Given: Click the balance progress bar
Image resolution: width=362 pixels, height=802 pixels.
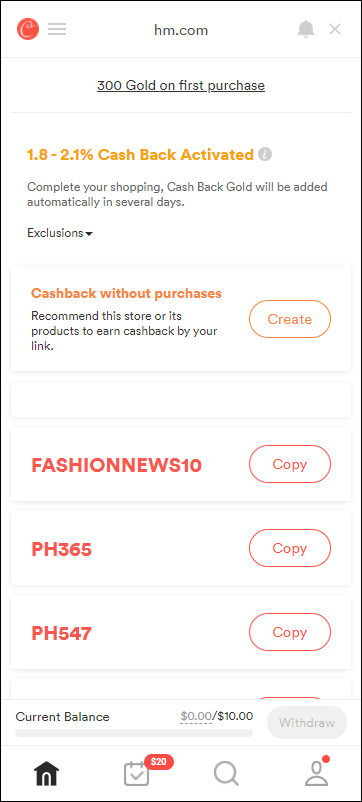Looking at the screenshot, I should [134, 733].
